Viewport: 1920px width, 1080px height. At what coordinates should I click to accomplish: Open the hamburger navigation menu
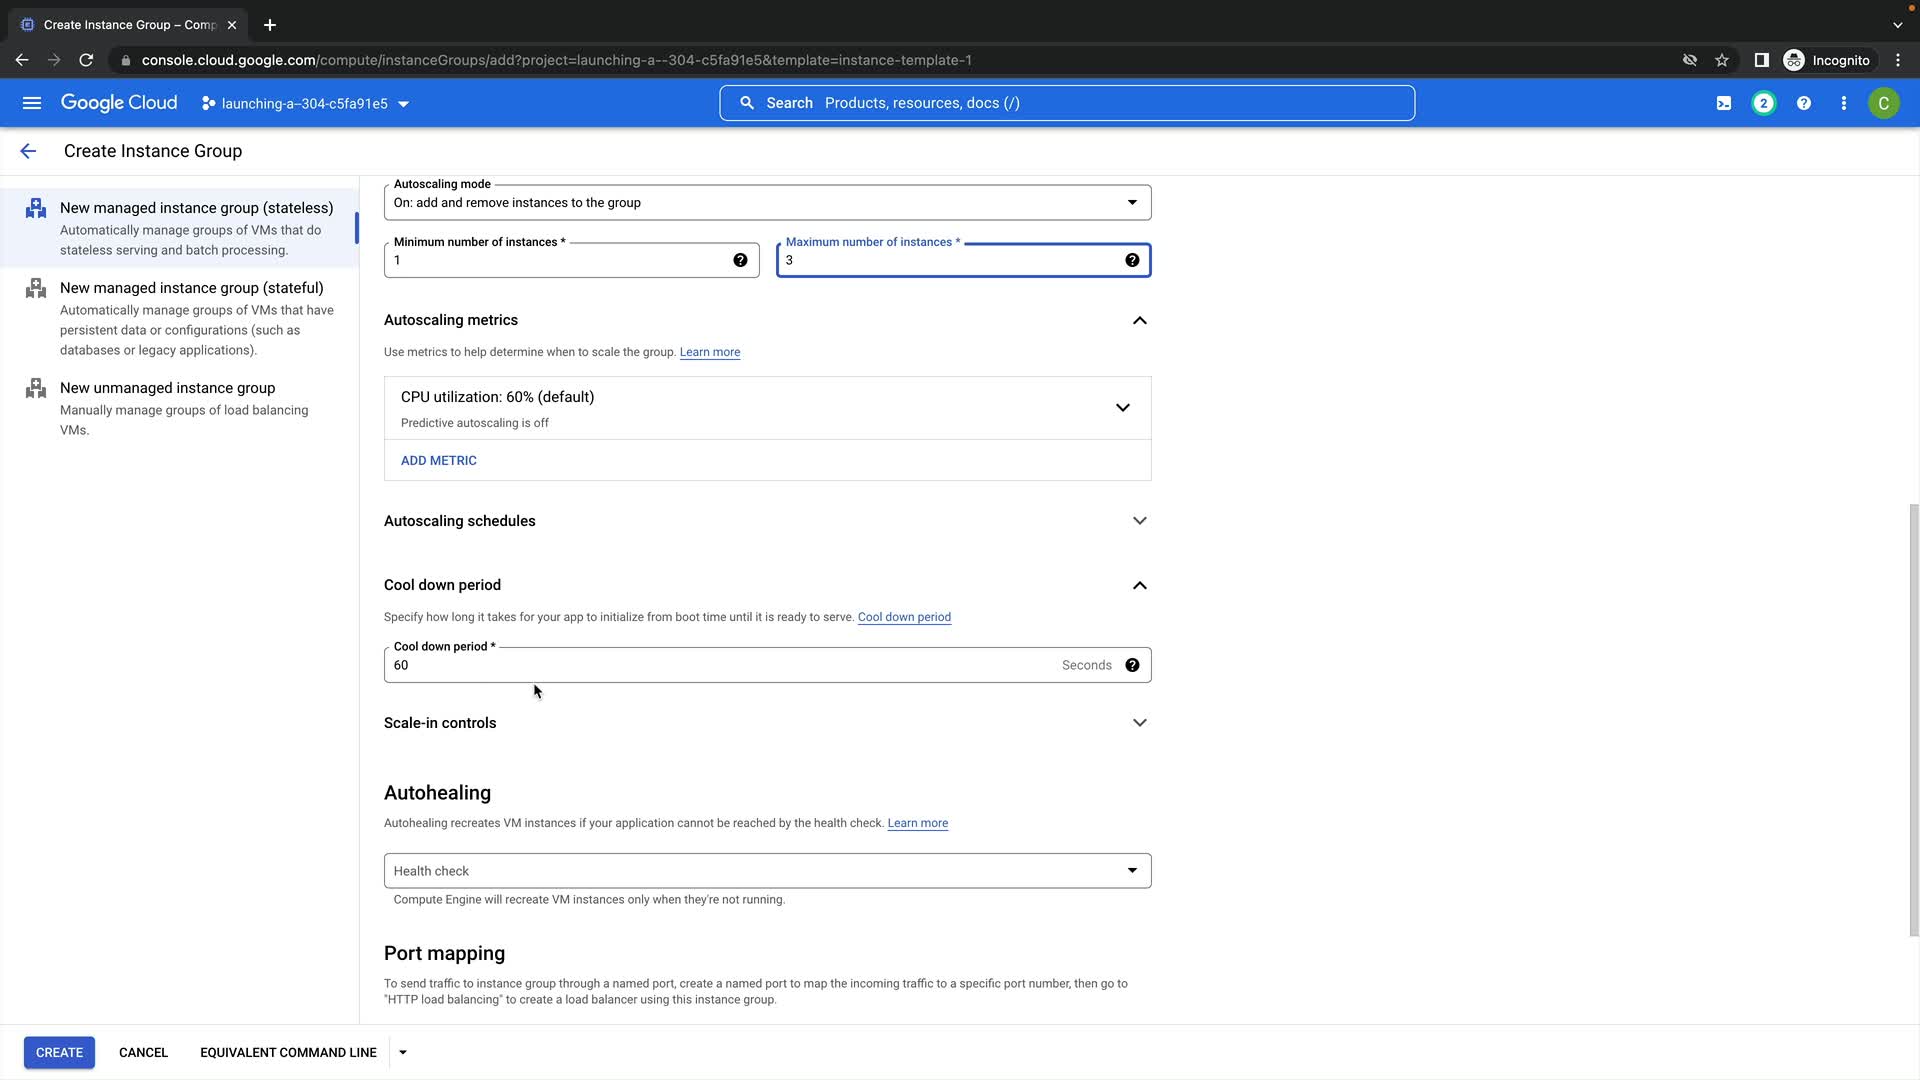pos(32,103)
